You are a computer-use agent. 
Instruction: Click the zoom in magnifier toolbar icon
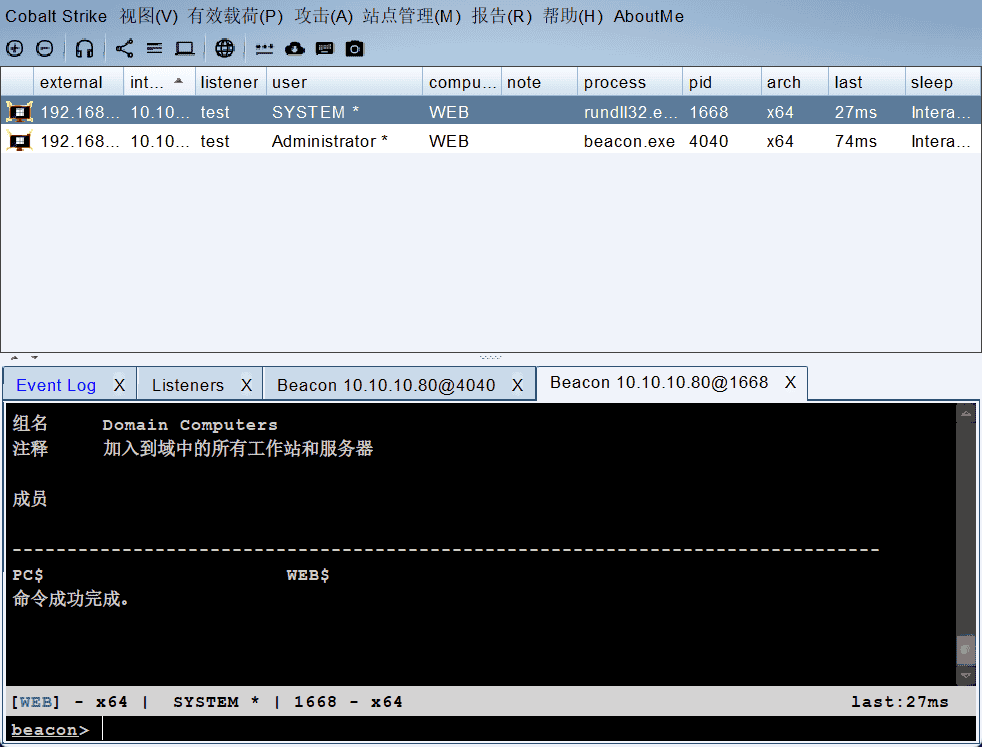tap(15, 48)
